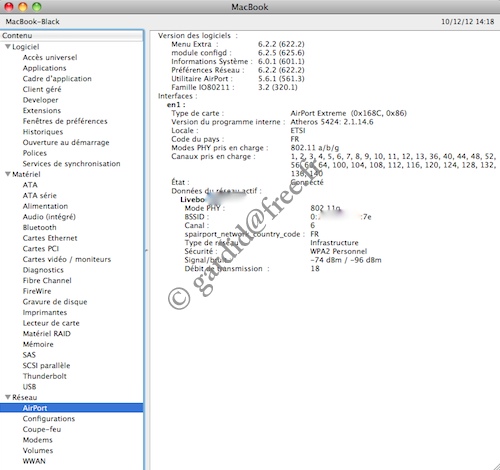Click the MacBook-Black computer name
Screen dimensions: 500x470
click(32, 22)
